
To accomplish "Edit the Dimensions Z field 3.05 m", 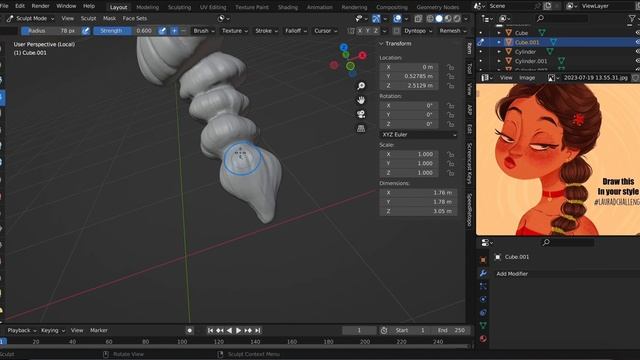I will 418,211.
